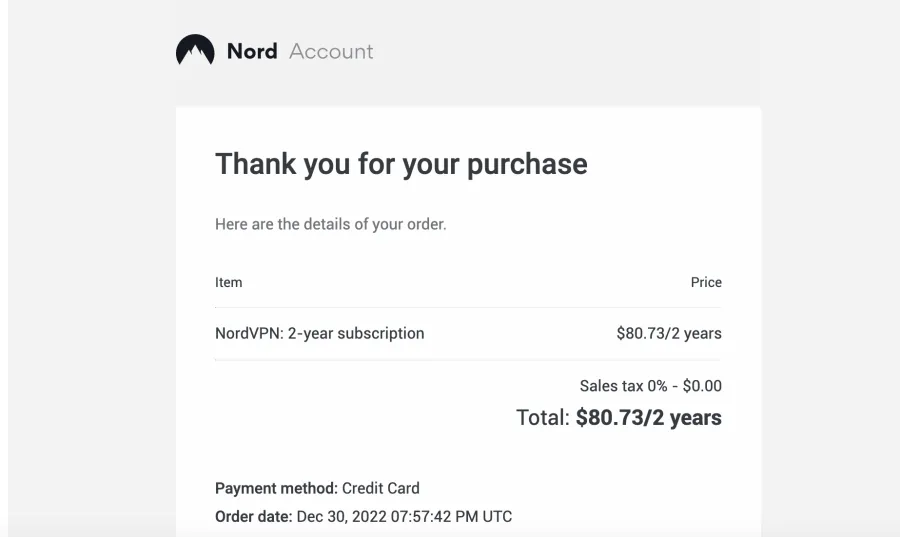Click the Order date label
Image resolution: width=900 pixels, height=537 pixels.
(254, 516)
